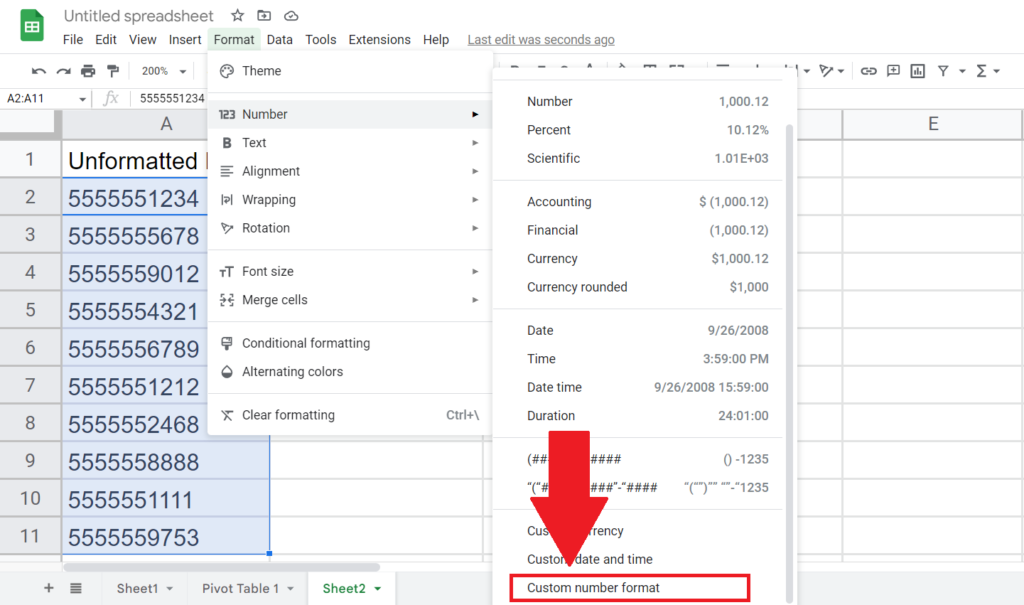The image size is (1024, 605).
Task: Open the Functions sigma icon
Action: pos(982,71)
